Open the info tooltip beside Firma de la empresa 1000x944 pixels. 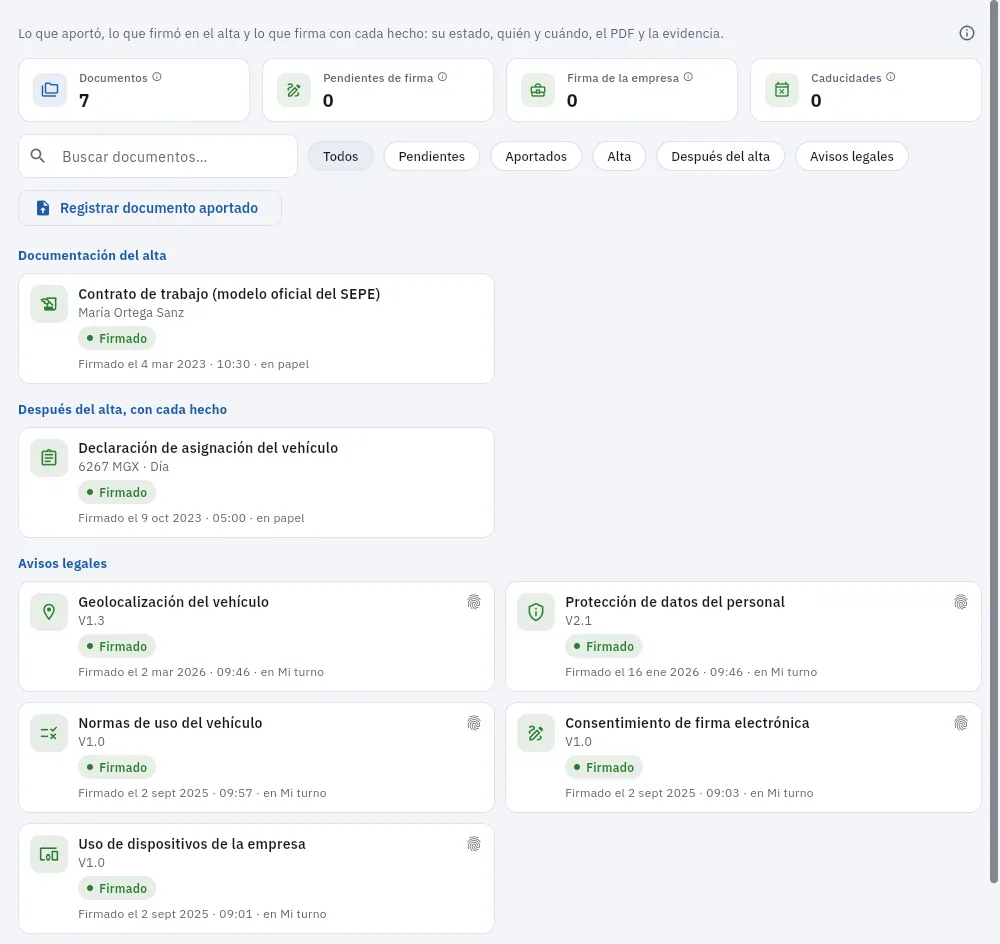click(688, 77)
